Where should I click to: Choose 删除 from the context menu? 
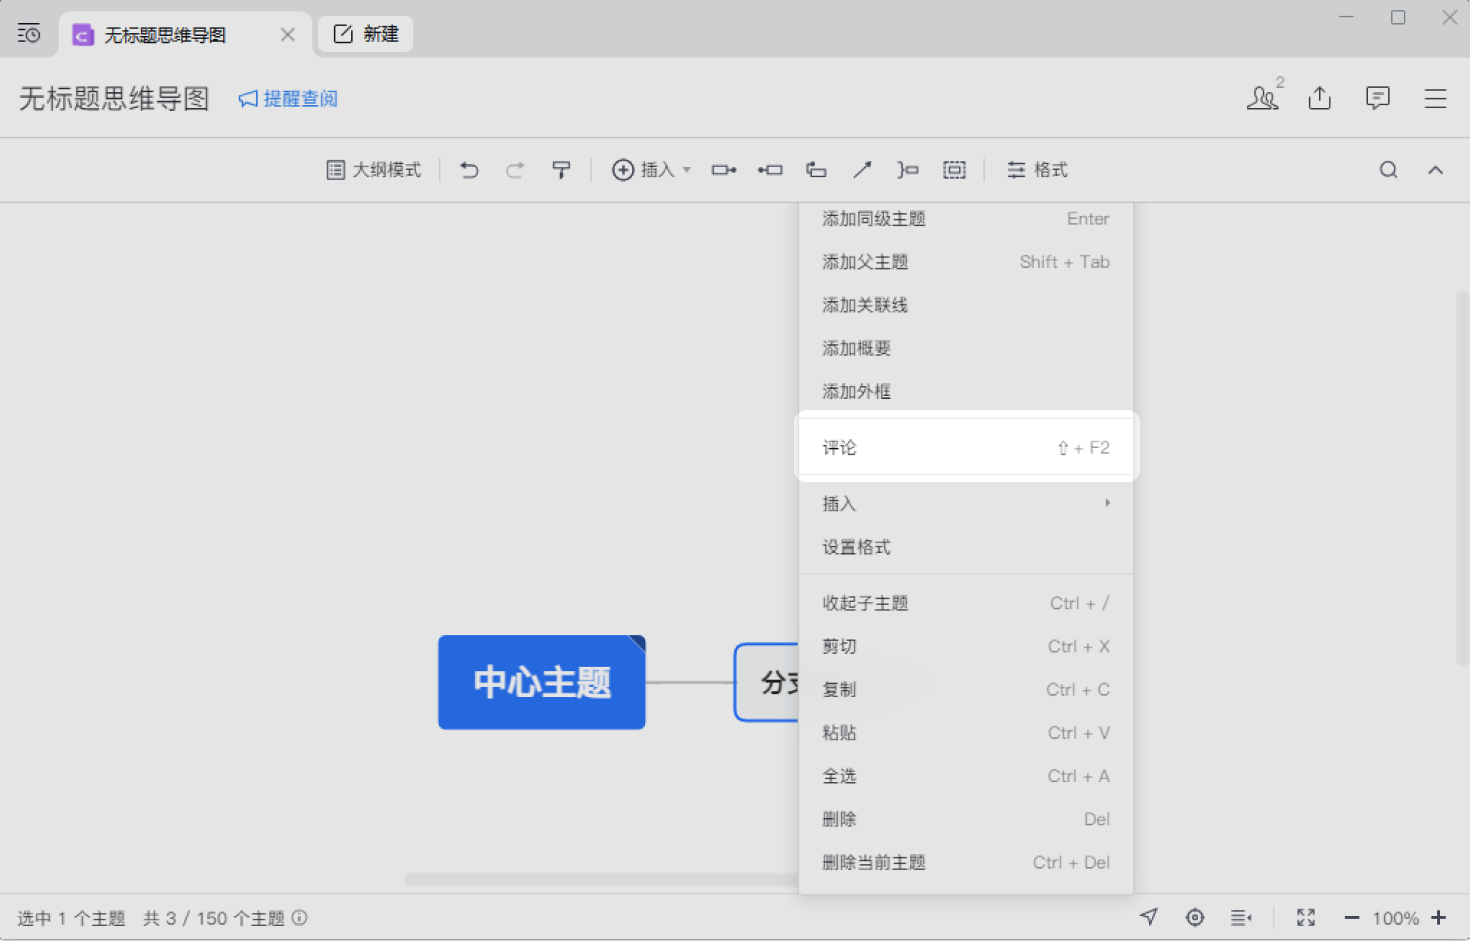click(966, 819)
